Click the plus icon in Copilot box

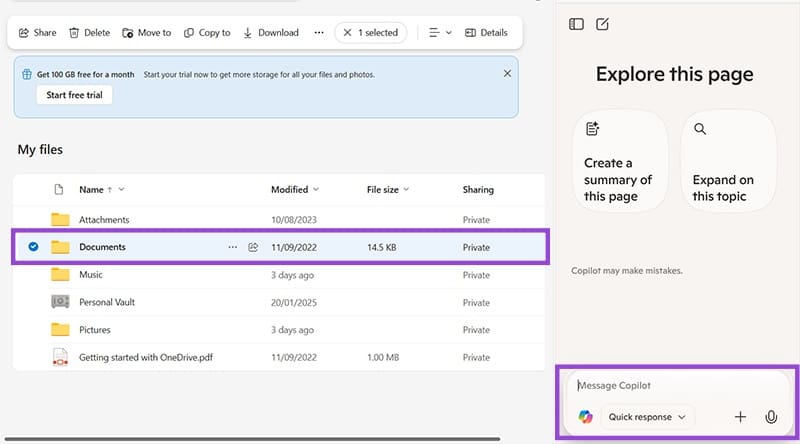coord(740,417)
